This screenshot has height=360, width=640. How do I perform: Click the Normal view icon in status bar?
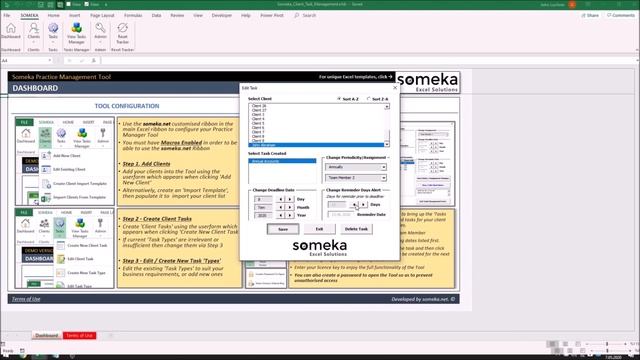coord(552,344)
